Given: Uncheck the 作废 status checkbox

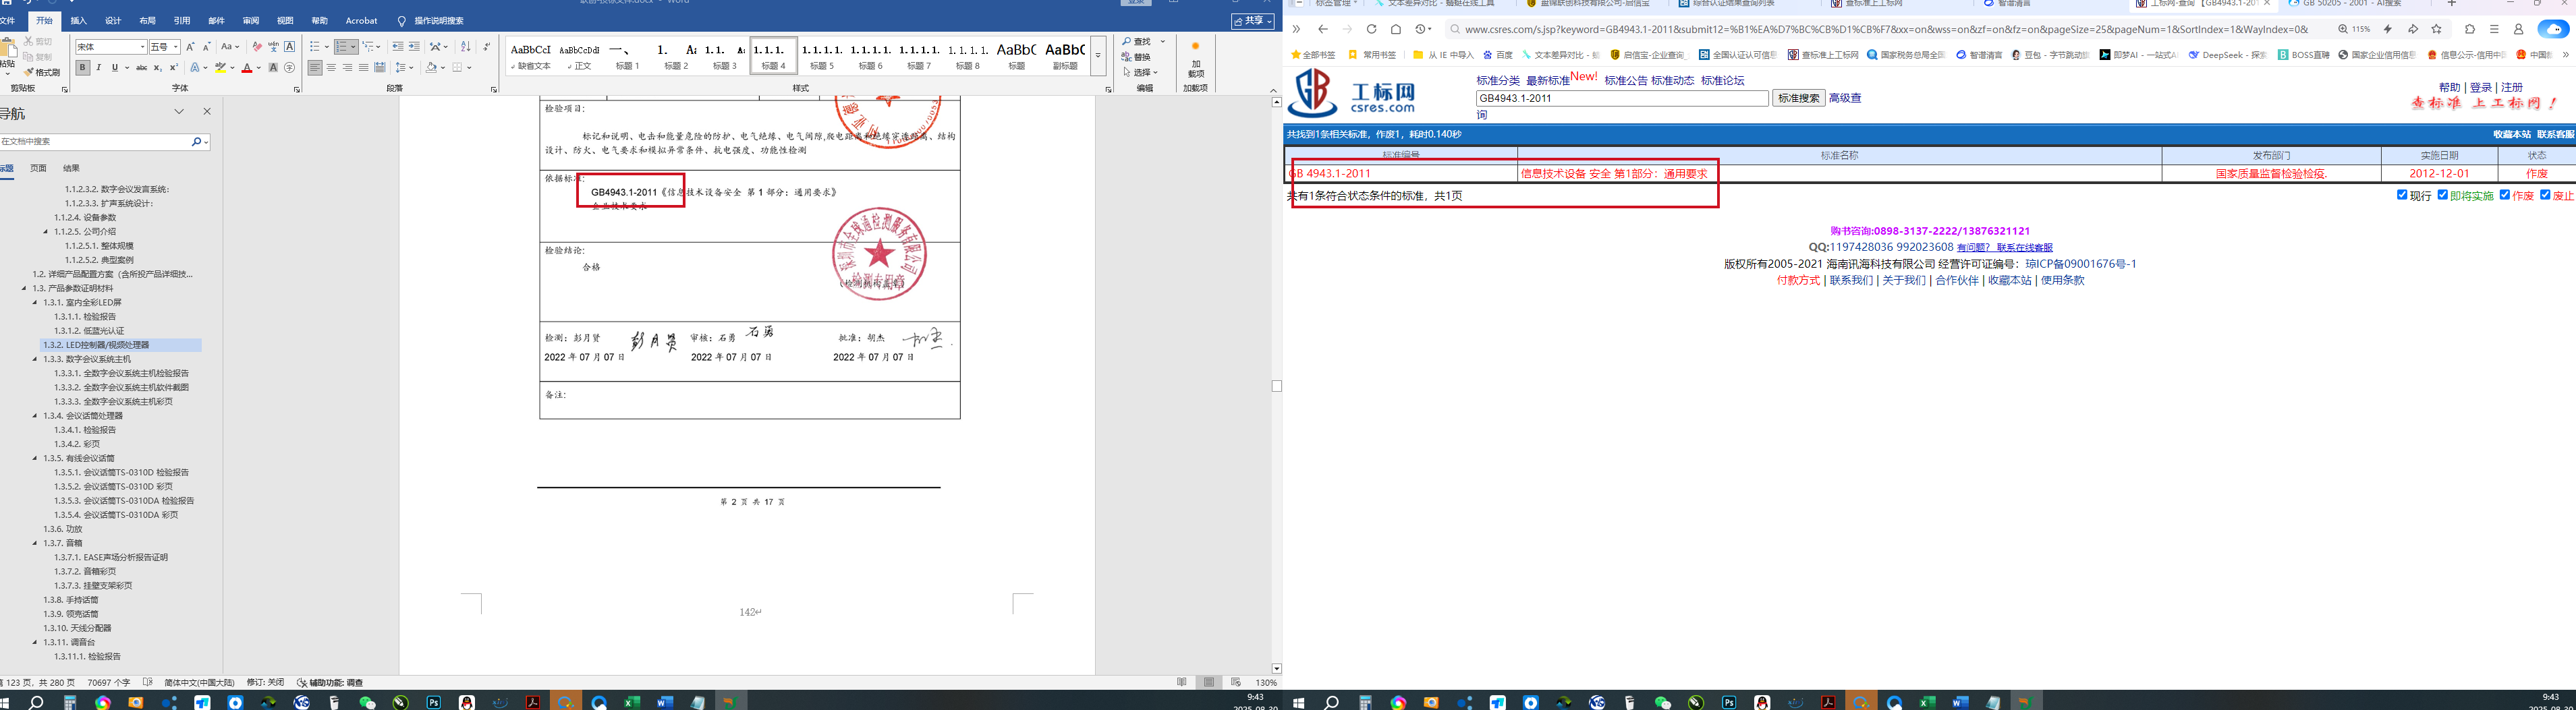Looking at the screenshot, I should (x=2505, y=195).
